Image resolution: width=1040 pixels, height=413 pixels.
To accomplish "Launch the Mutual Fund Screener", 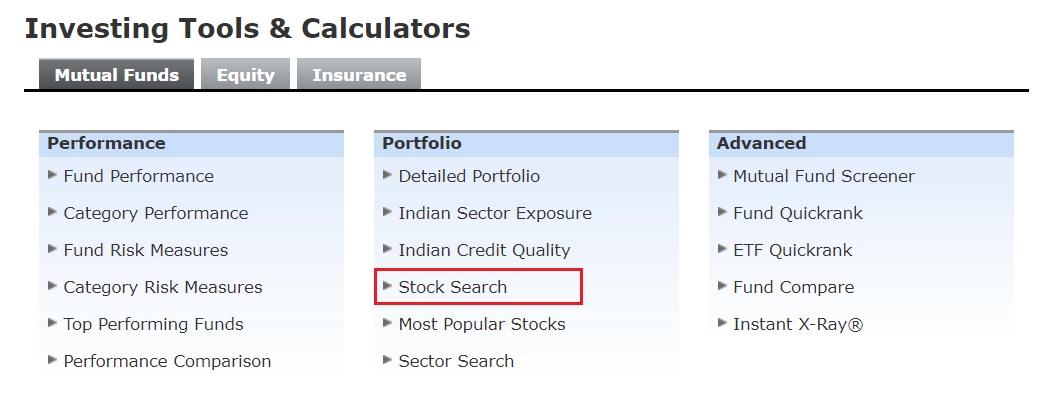I will [823, 176].
